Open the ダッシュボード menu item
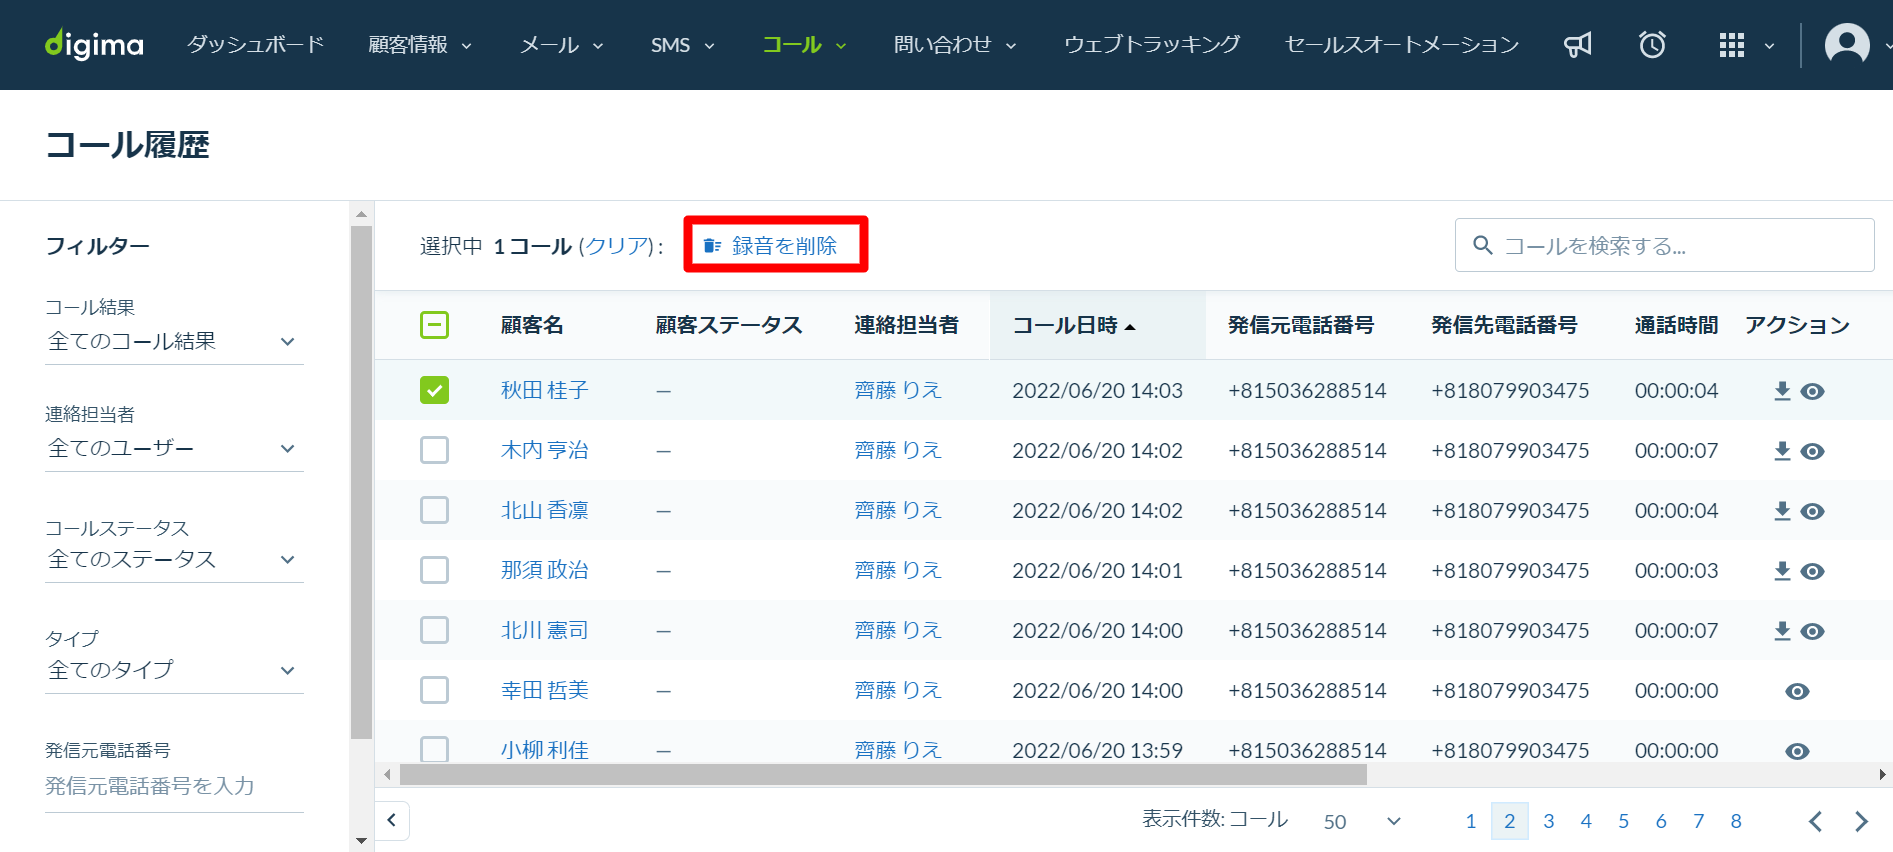The height and width of the screenshot is (852, 1893). pos(256,45)
